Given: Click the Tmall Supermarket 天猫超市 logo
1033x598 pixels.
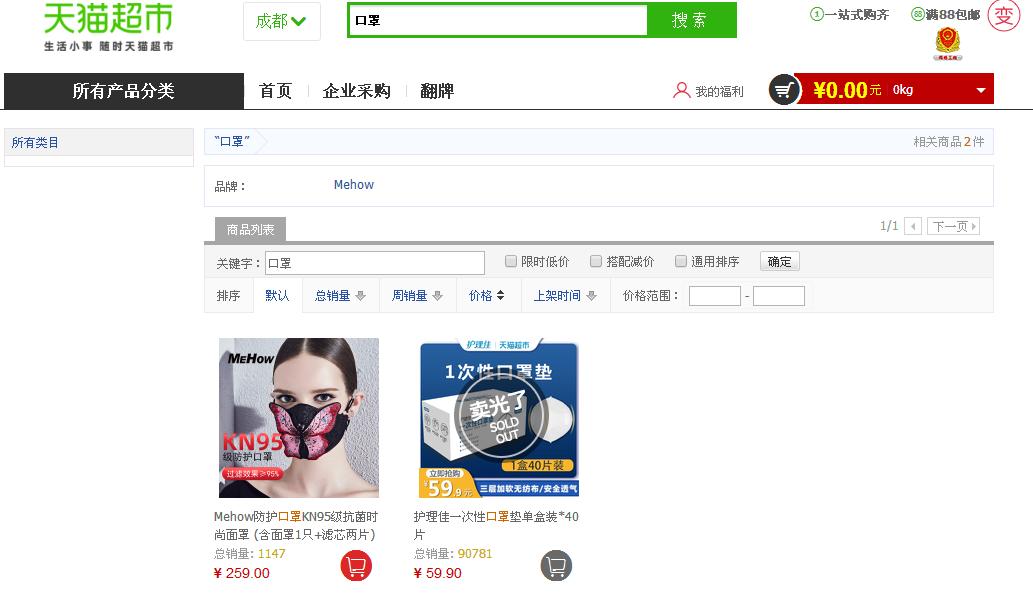Looking at the screenshot, I should 106,25.
